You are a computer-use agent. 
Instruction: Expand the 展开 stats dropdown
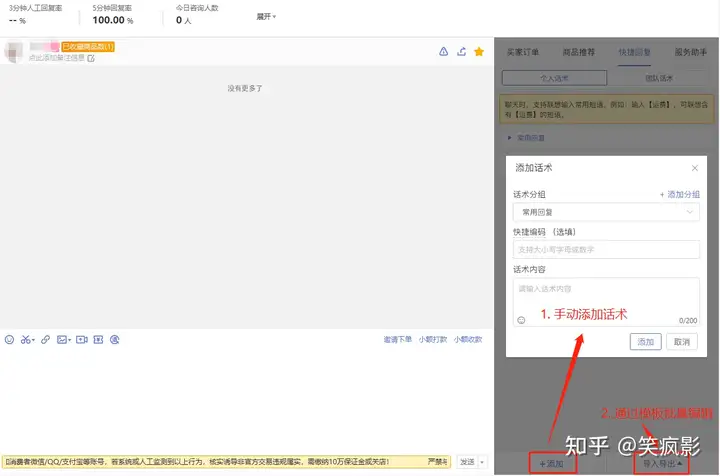[x=266, y=17]
